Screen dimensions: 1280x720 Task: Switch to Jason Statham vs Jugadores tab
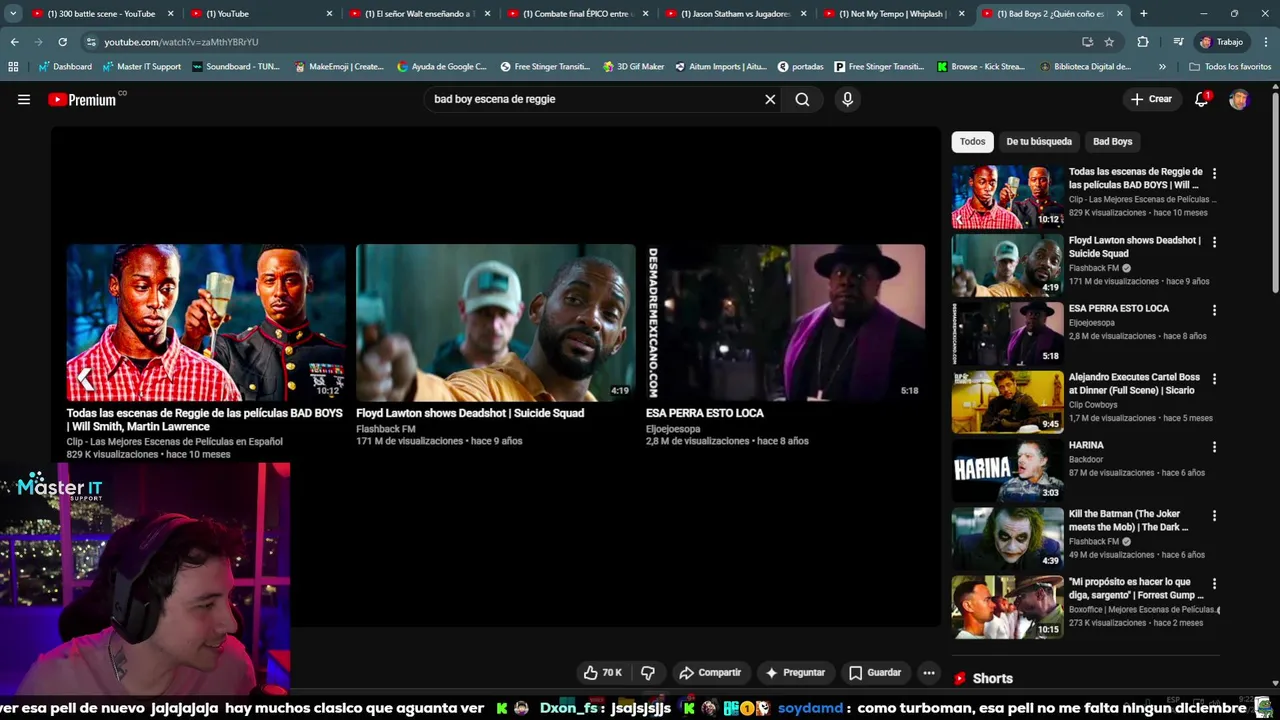pyautogui.click(x=735, y=14)
